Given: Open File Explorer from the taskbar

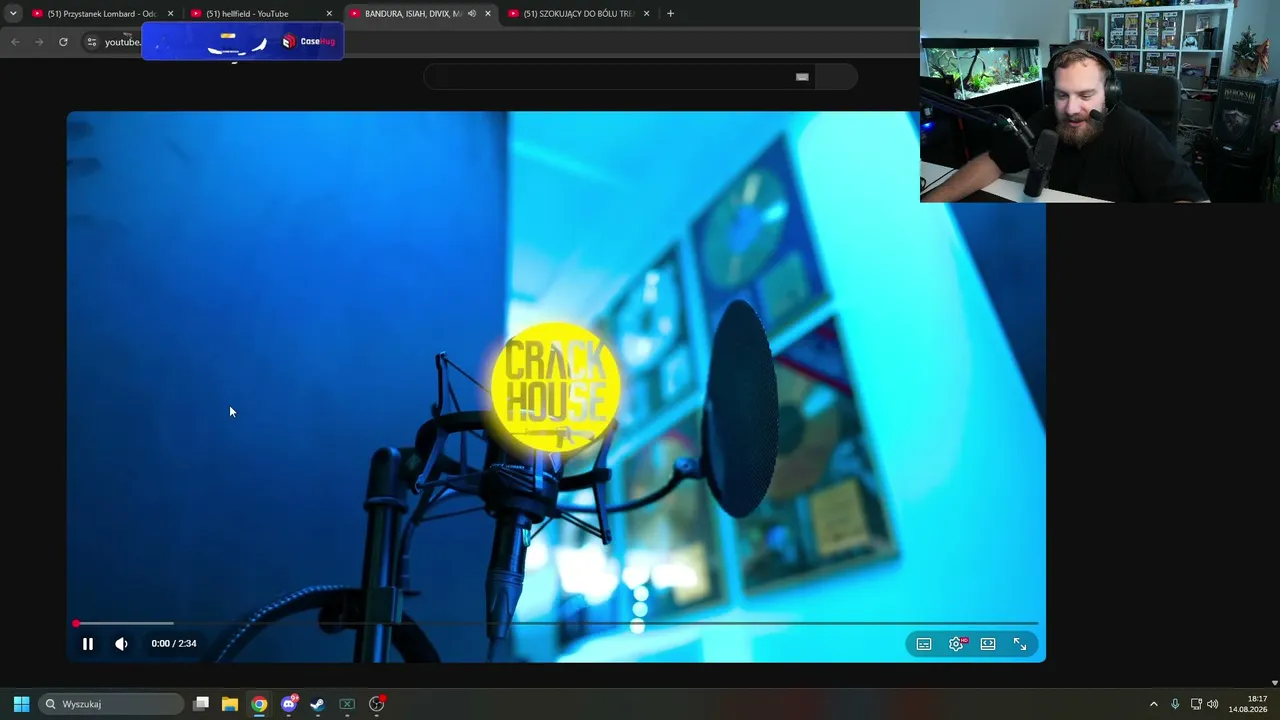Looking at the screenshot, I should (x=230, y=704).
